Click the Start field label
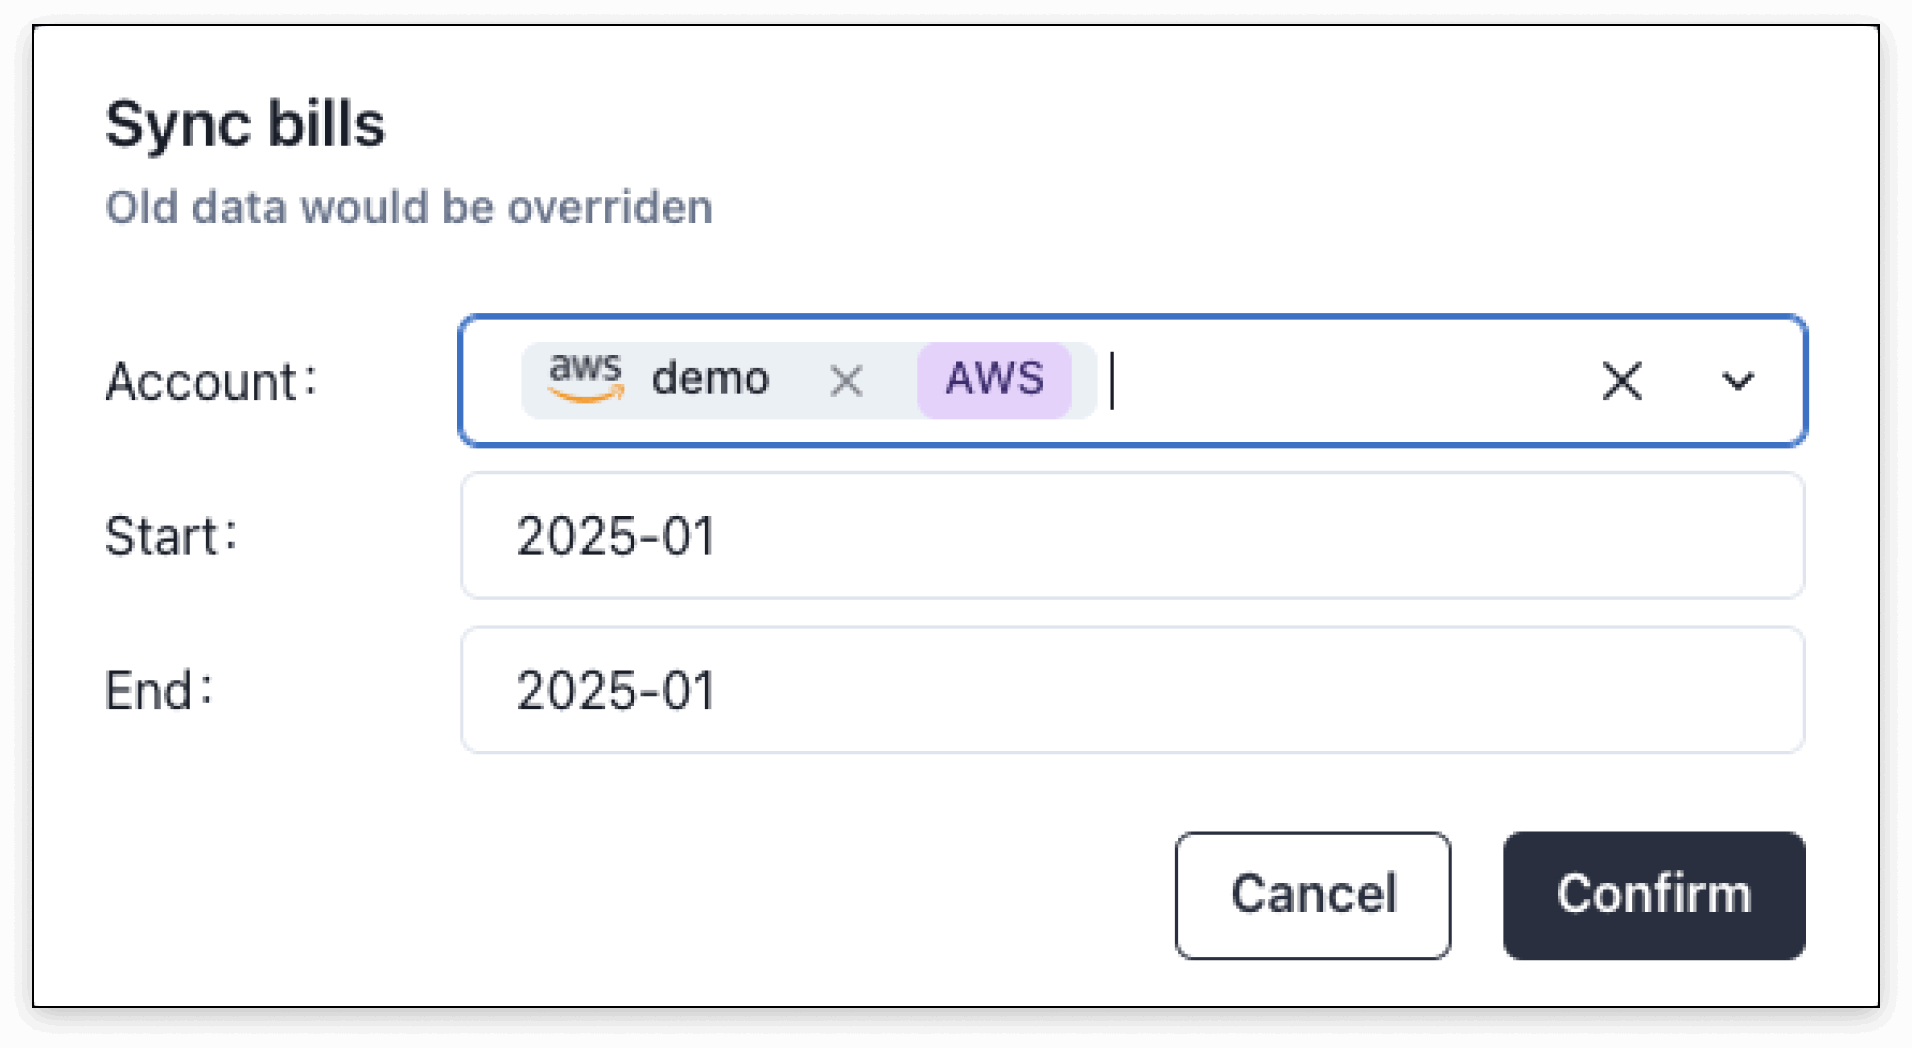This screenshot has height=1048, width=1912. tap(171, 536)
